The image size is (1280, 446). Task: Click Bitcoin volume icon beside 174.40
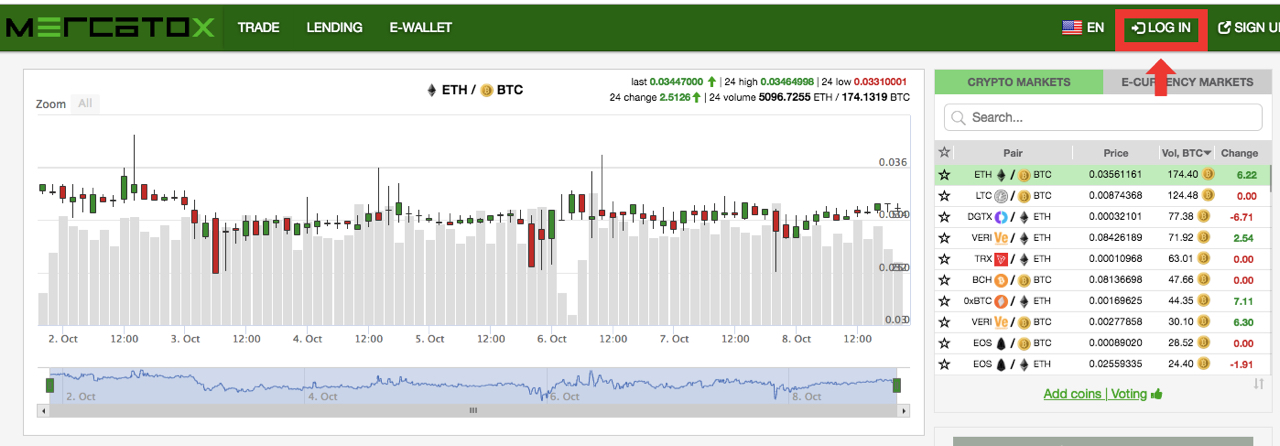click(x=1208, y=174)
